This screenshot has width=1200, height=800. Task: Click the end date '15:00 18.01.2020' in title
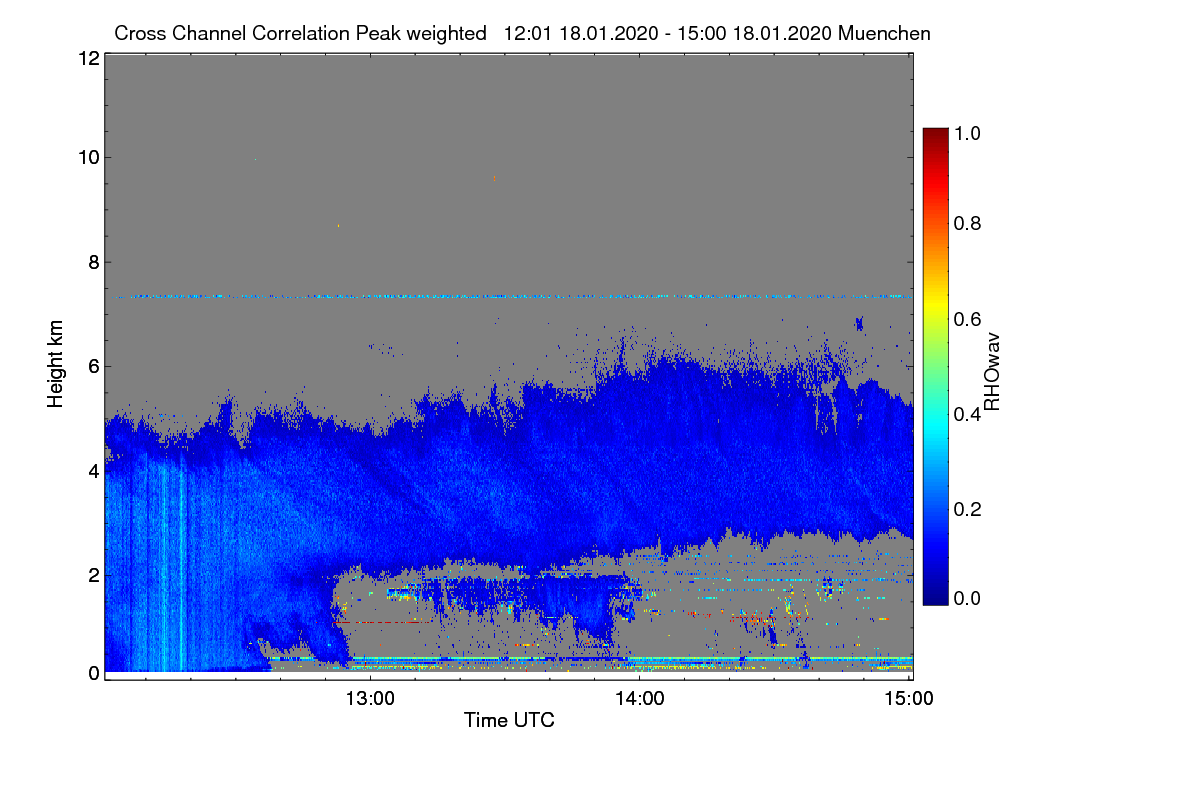tap(756, 33)
